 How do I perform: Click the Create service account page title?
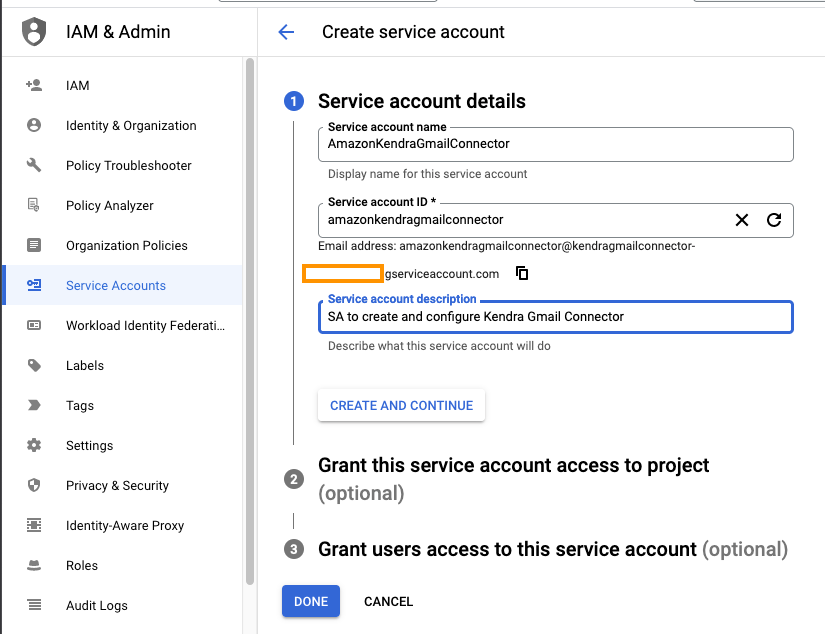pyautogui.click(x=413, y=32)
